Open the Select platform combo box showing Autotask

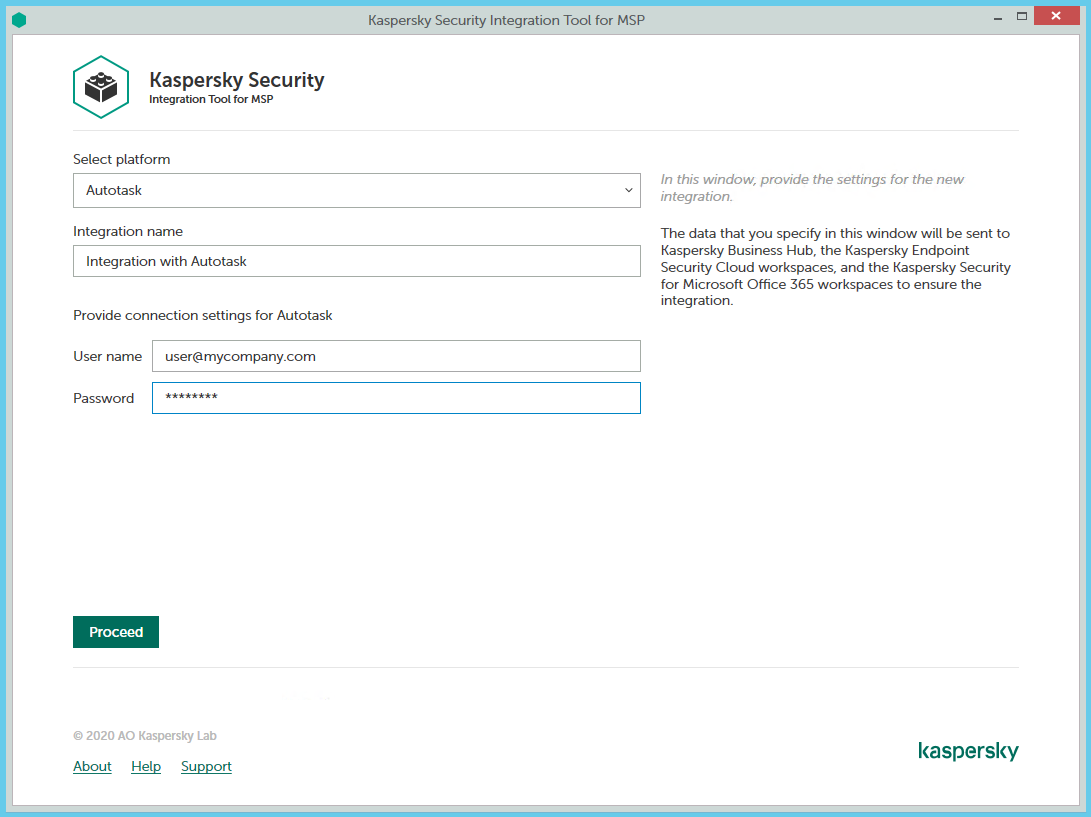click(x=356, y=190)
